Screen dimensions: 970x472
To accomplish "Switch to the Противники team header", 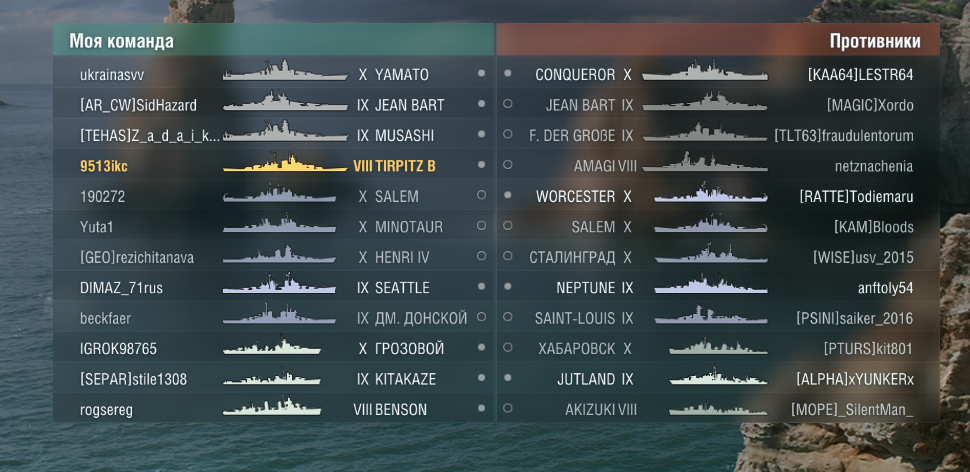I will click(874, 41).
